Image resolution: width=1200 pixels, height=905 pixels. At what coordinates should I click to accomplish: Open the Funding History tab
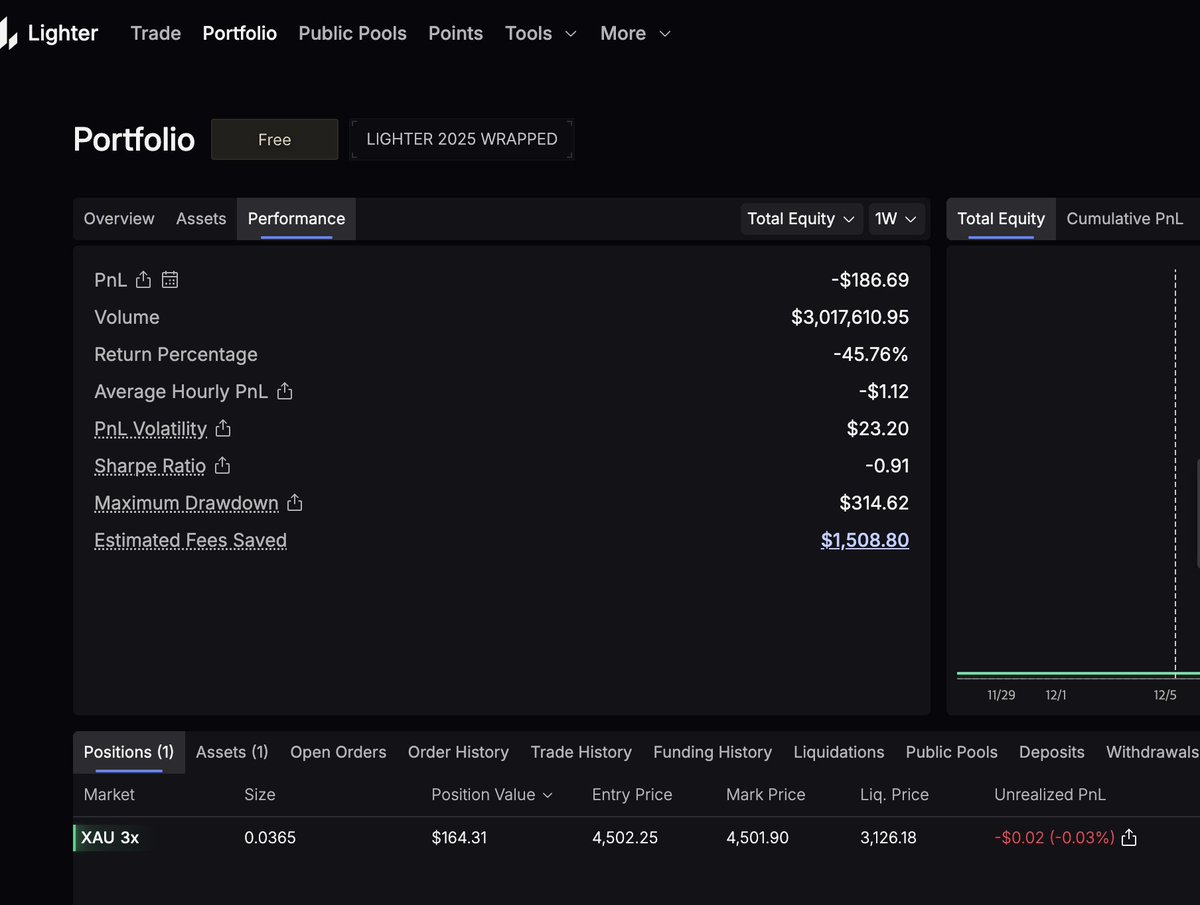pos(713,752)
